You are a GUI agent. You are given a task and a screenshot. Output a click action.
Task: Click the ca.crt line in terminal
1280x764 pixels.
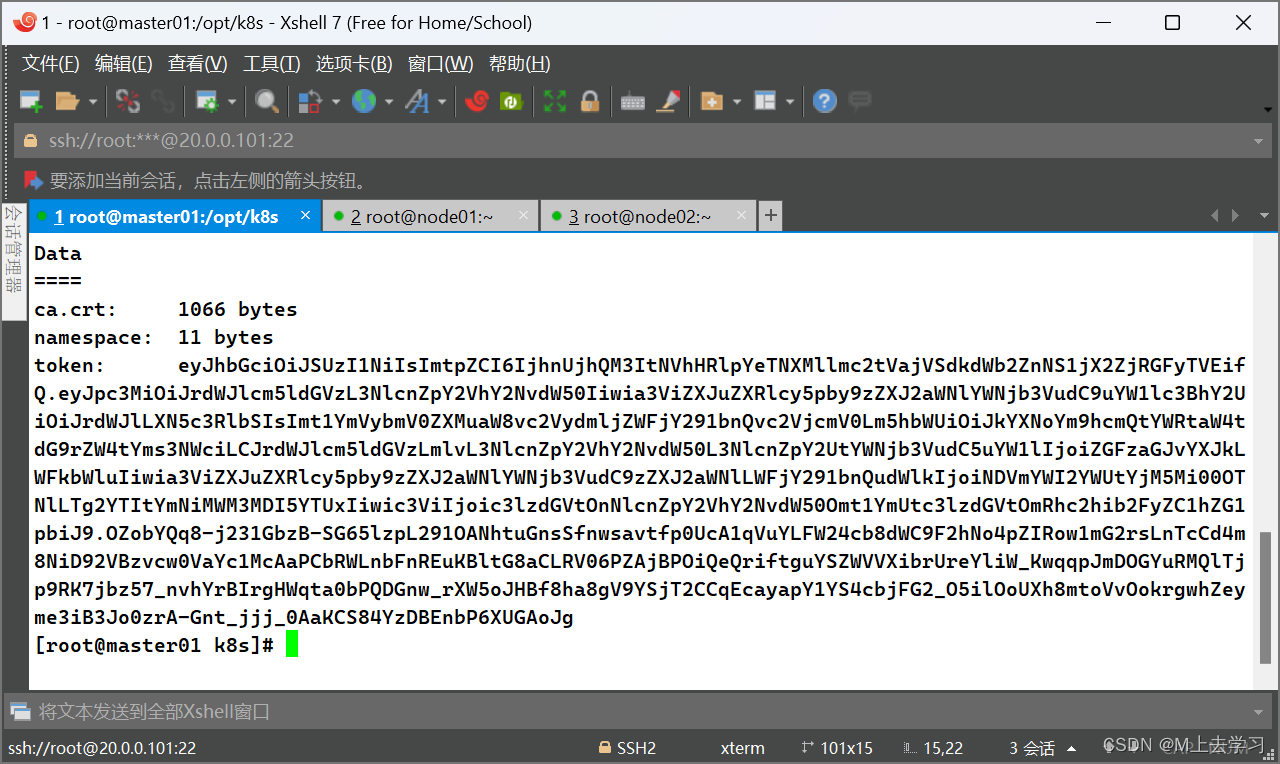(165, 309)
